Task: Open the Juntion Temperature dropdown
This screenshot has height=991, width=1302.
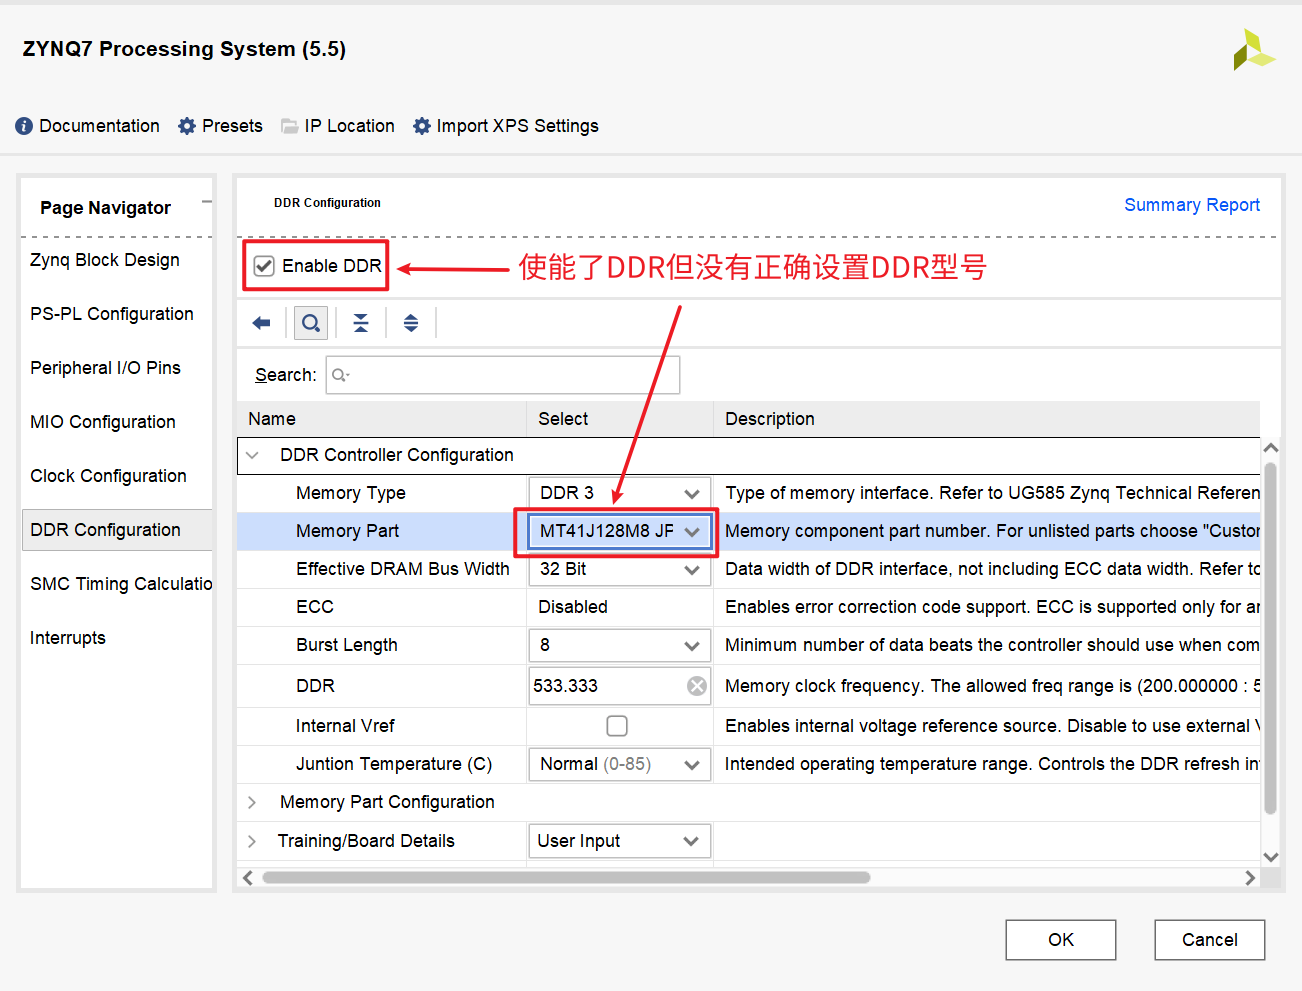Action: tap(620, 764)
